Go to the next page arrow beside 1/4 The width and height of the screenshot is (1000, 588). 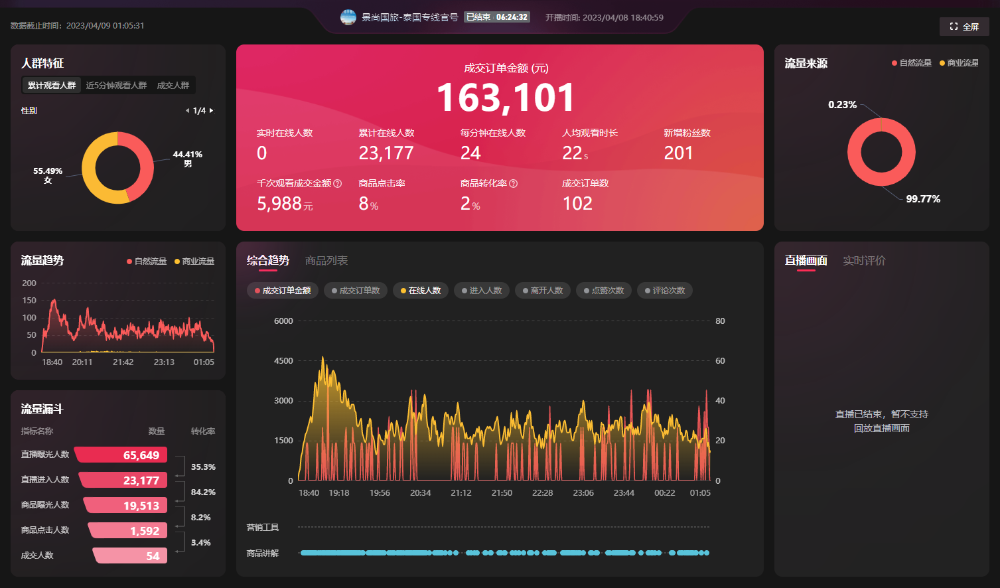click(x=212, y=111)
